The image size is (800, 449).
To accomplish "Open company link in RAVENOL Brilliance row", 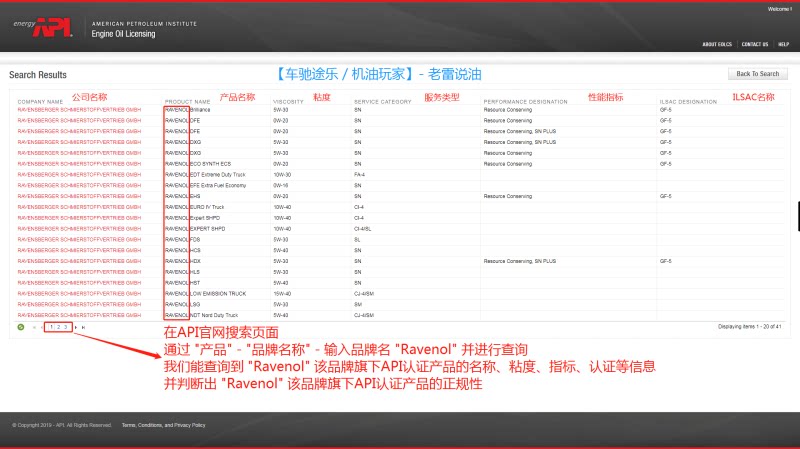I will coord(79,110).
